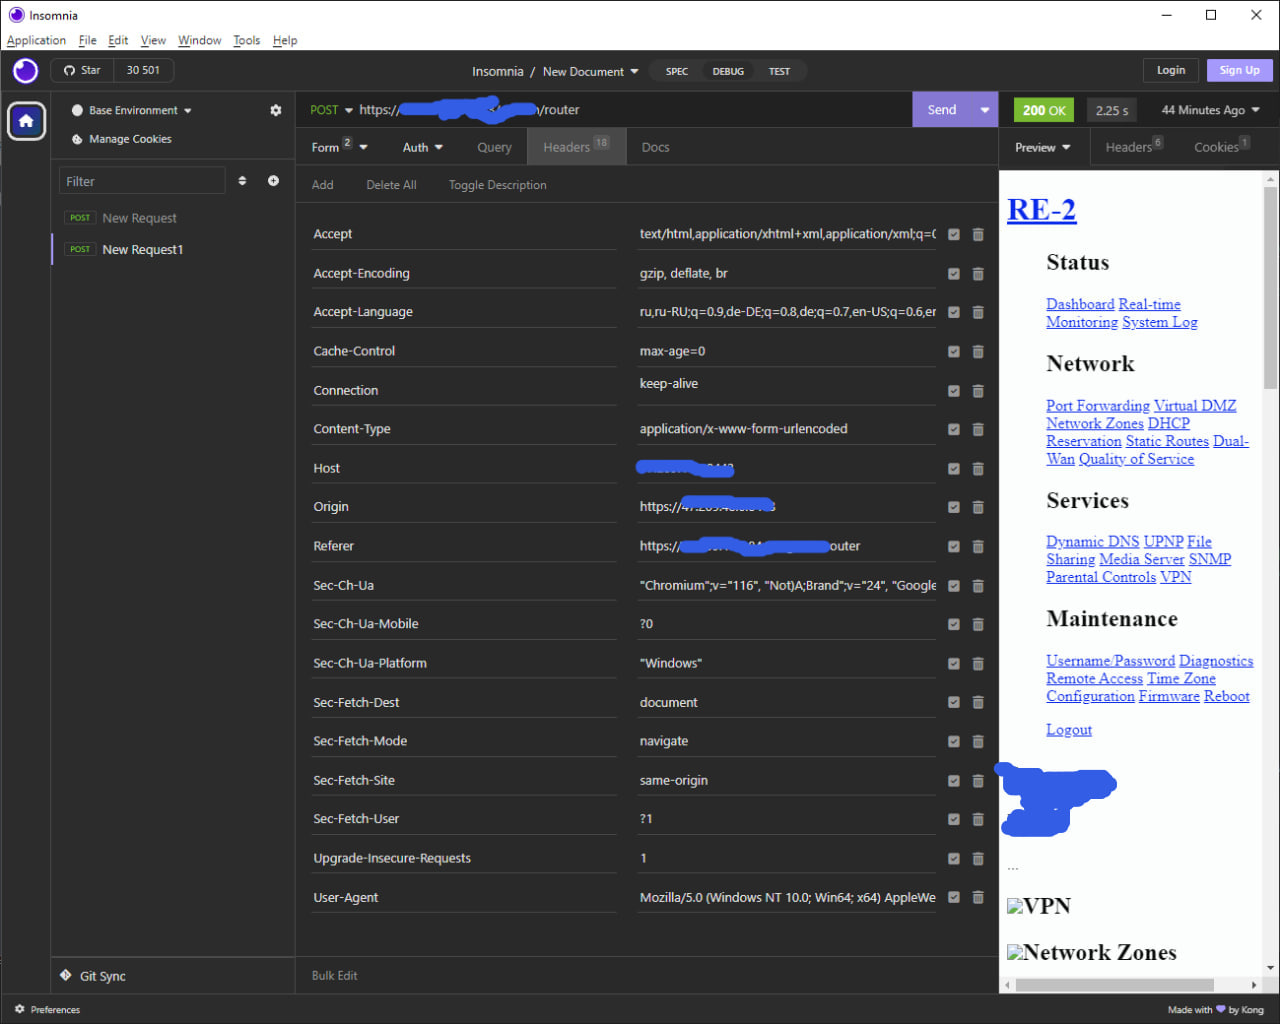Toggle the Upgrade-Insecure-Requests header checkbox
This screenshot has height=1024, width=1280.
click(954, 858)
